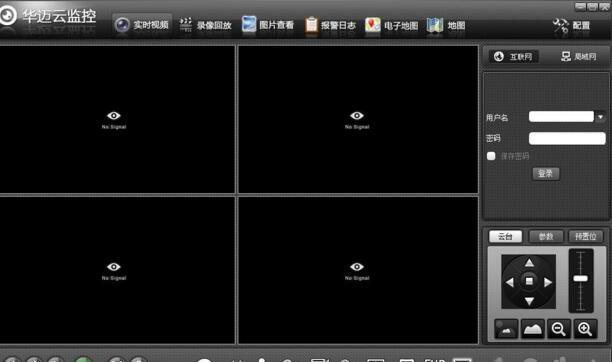
Task: Open the 图片查看 picture viewer
Action: pyautogui.click(x=268, y=25)
